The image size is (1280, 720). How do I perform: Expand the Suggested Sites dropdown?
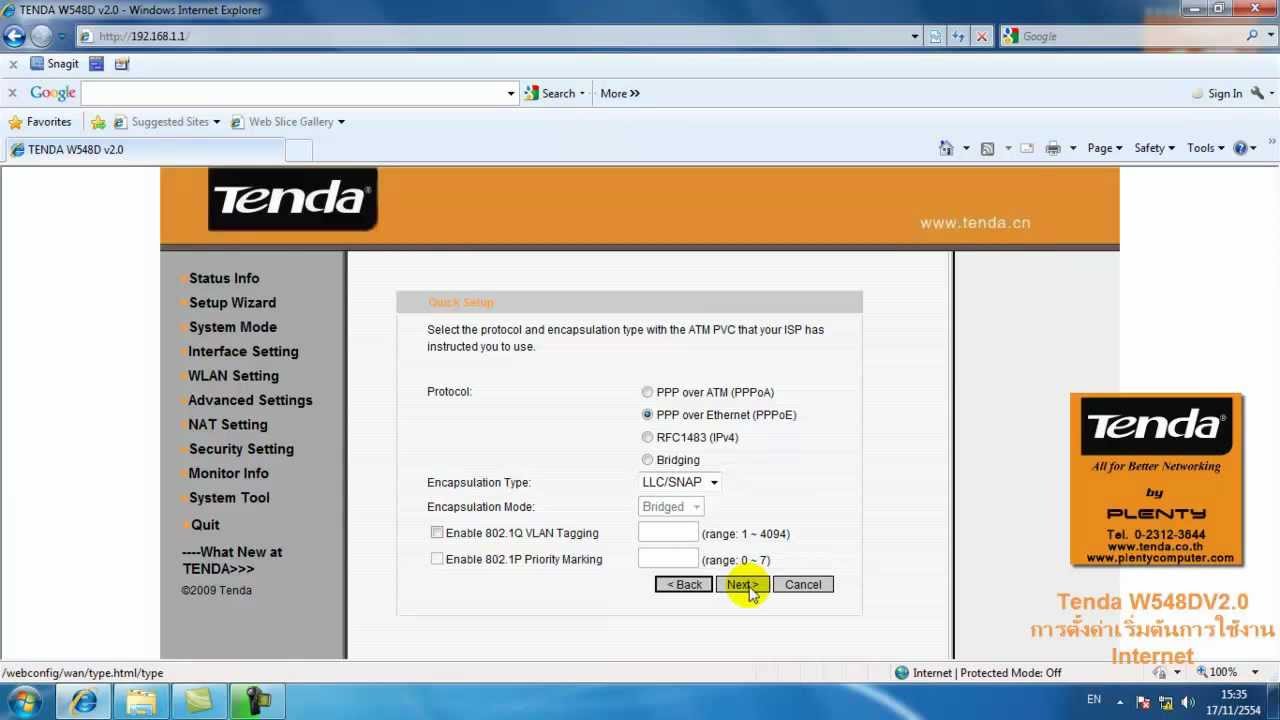click(216, 122)
